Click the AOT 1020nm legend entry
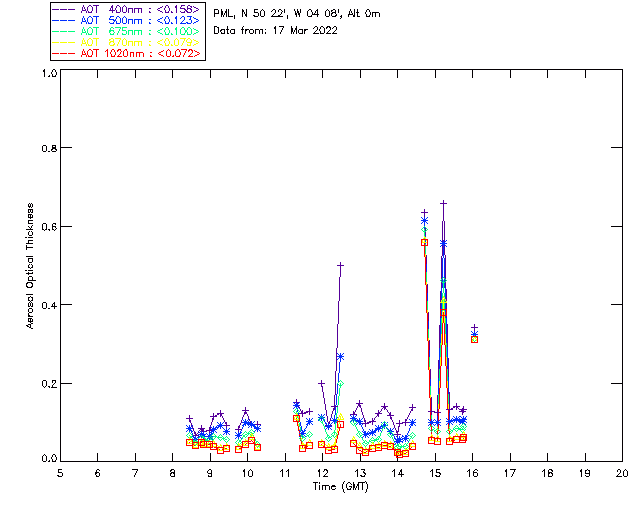The height and width of the screenshot is (512, 640). pyautogui.click(x=127, y=53)
